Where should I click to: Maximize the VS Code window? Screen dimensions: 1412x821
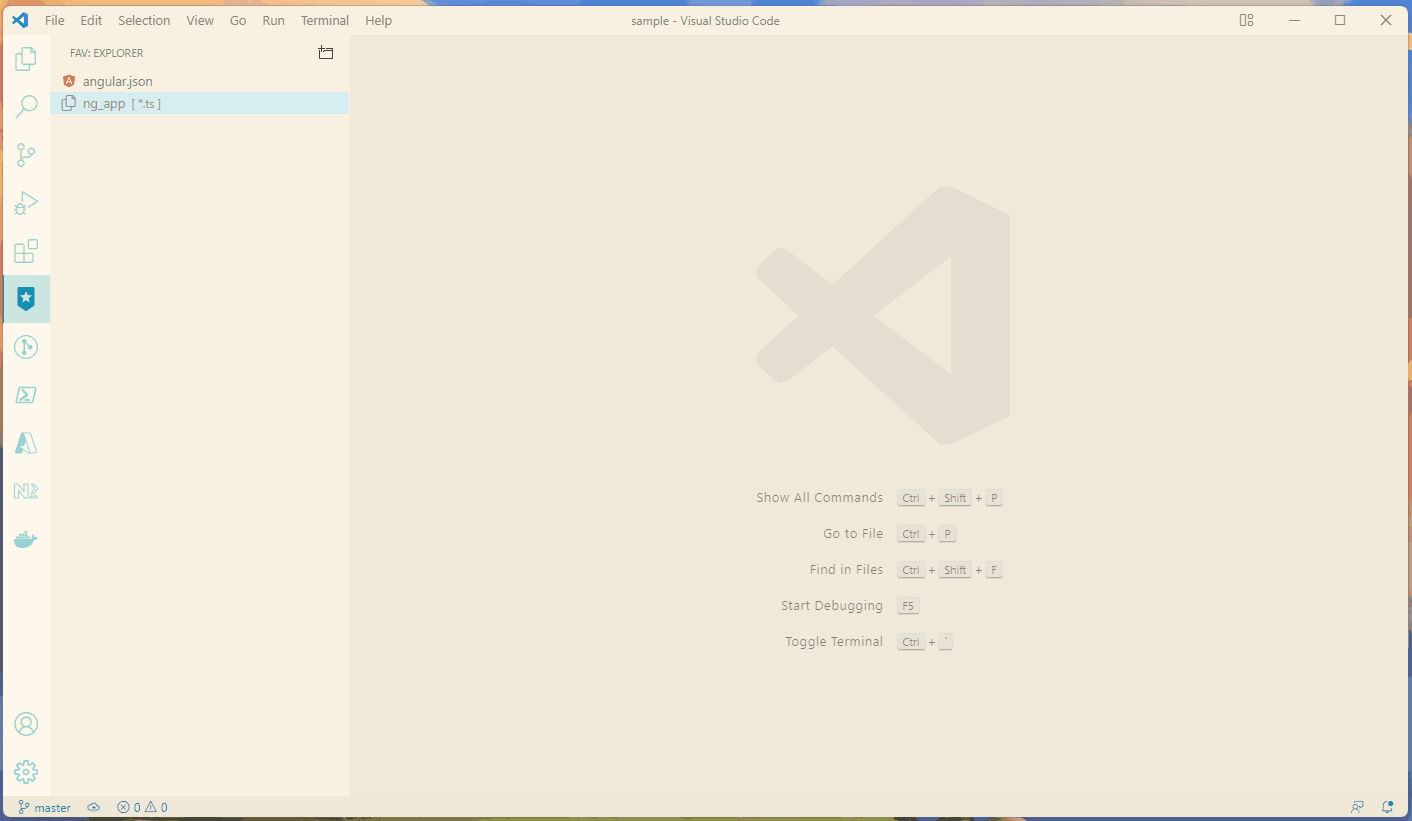pyautogui.click(x=1340, y=20)
